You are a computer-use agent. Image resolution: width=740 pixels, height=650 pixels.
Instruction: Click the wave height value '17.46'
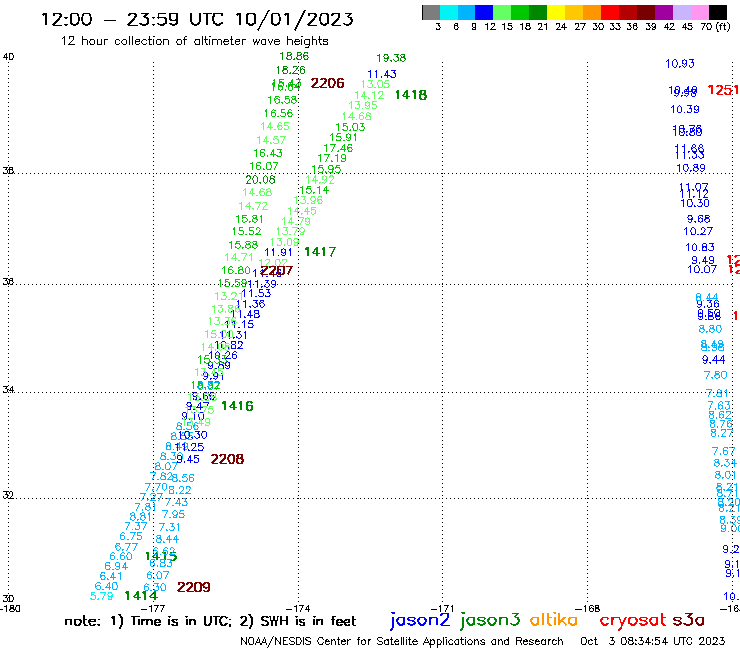(x=338, y=148)
